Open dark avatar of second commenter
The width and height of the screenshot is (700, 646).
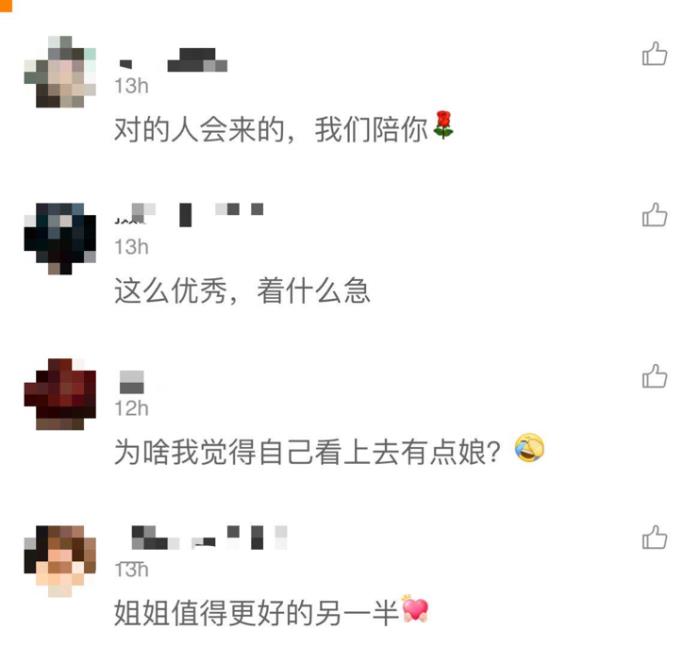tap(60, 238)
